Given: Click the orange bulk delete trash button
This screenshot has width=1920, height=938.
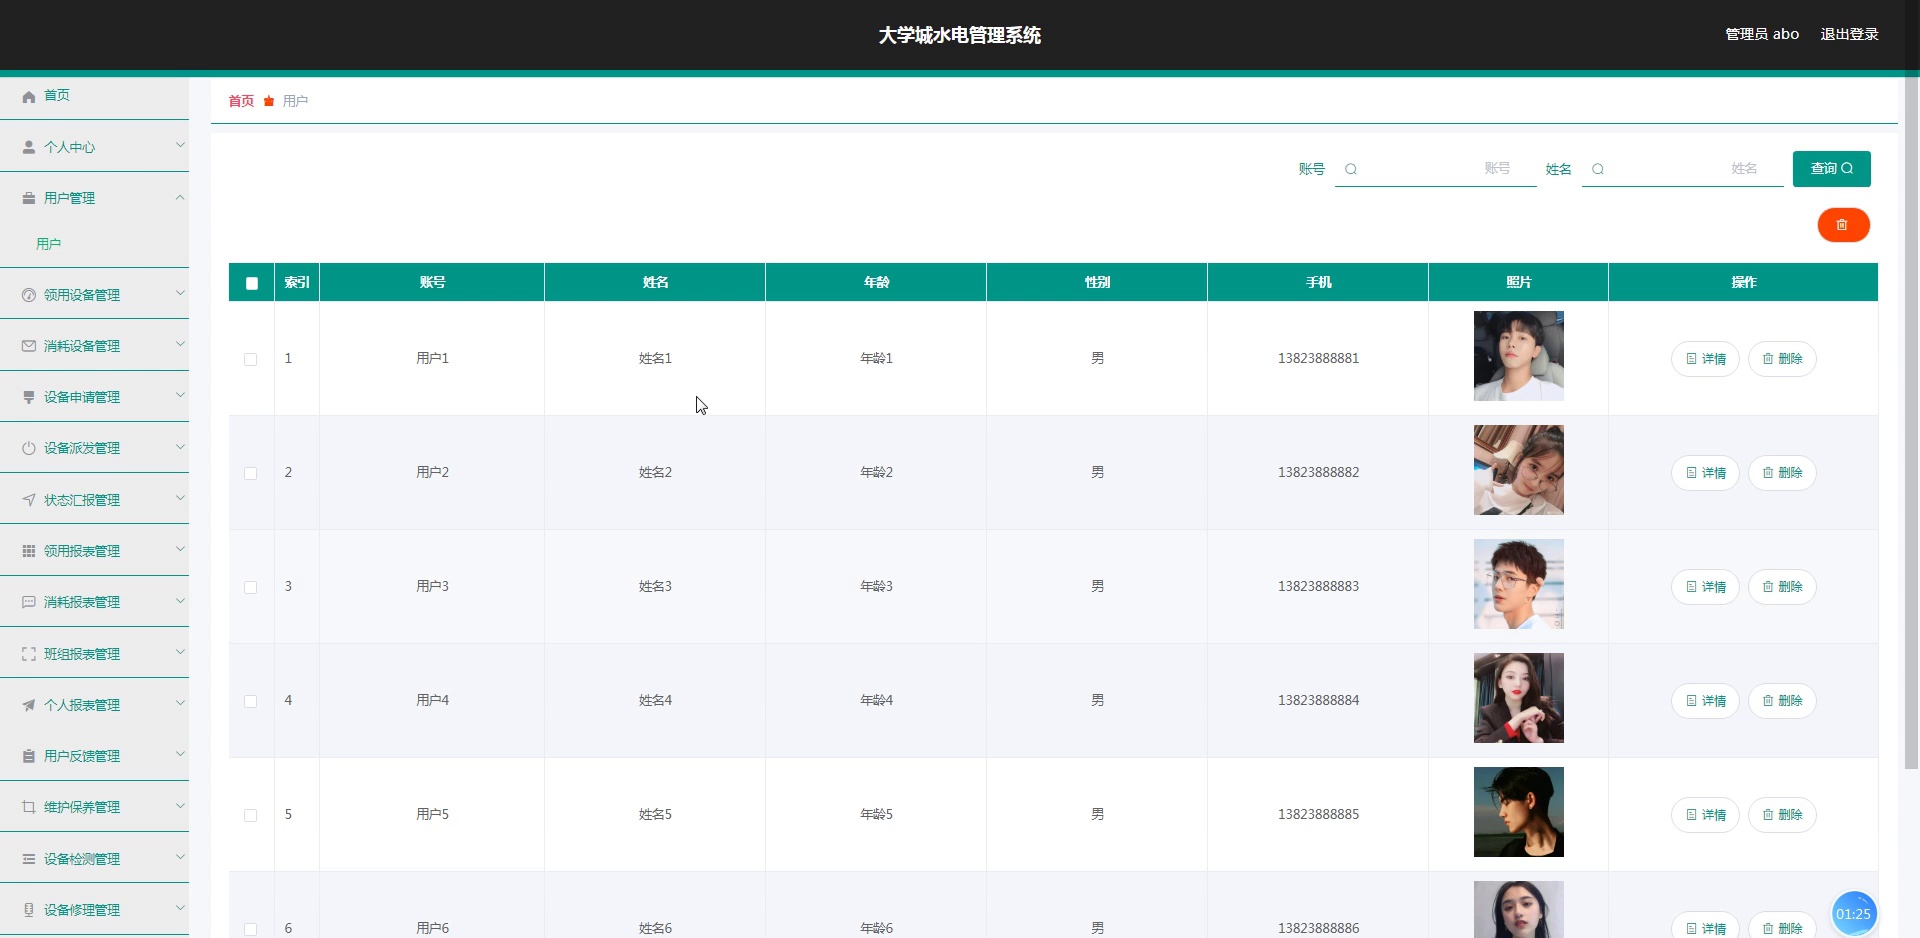Looking at the screenshot, I should (1843, 225).
